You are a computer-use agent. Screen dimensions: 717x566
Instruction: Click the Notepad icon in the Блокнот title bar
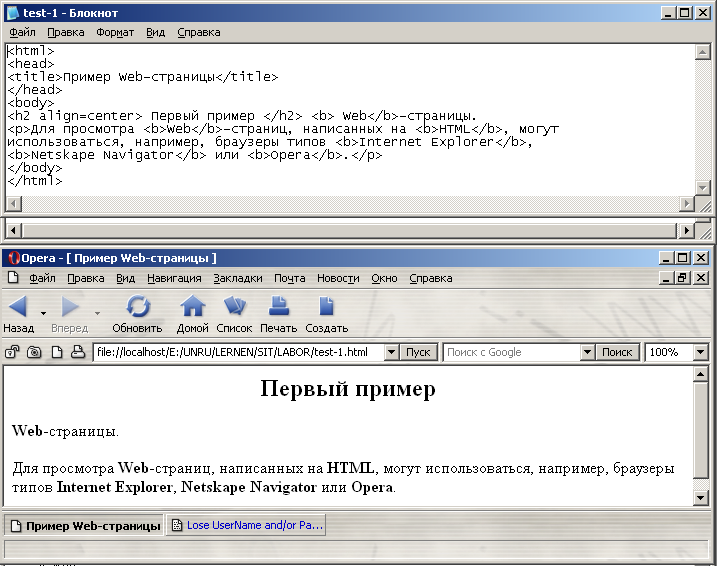pos(13,13)
